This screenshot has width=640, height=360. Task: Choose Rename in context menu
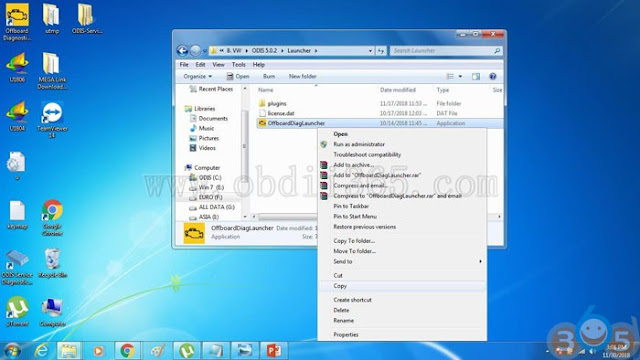pyautogui.click(x=402, y=320)
